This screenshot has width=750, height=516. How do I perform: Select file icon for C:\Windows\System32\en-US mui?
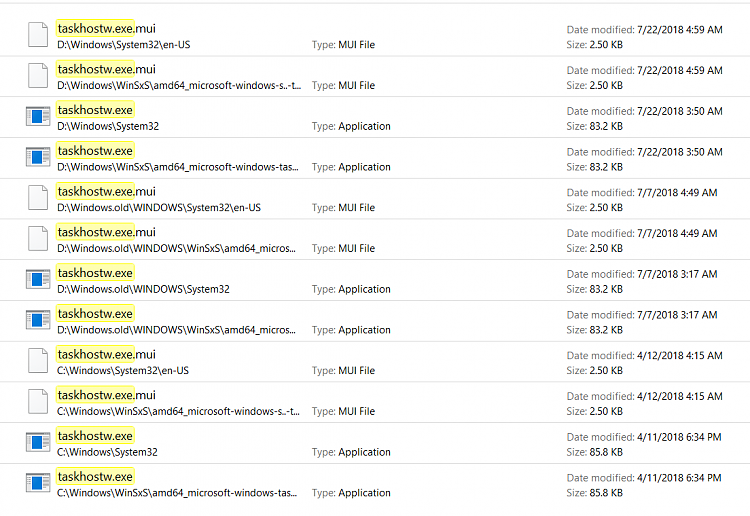(38, 361)
